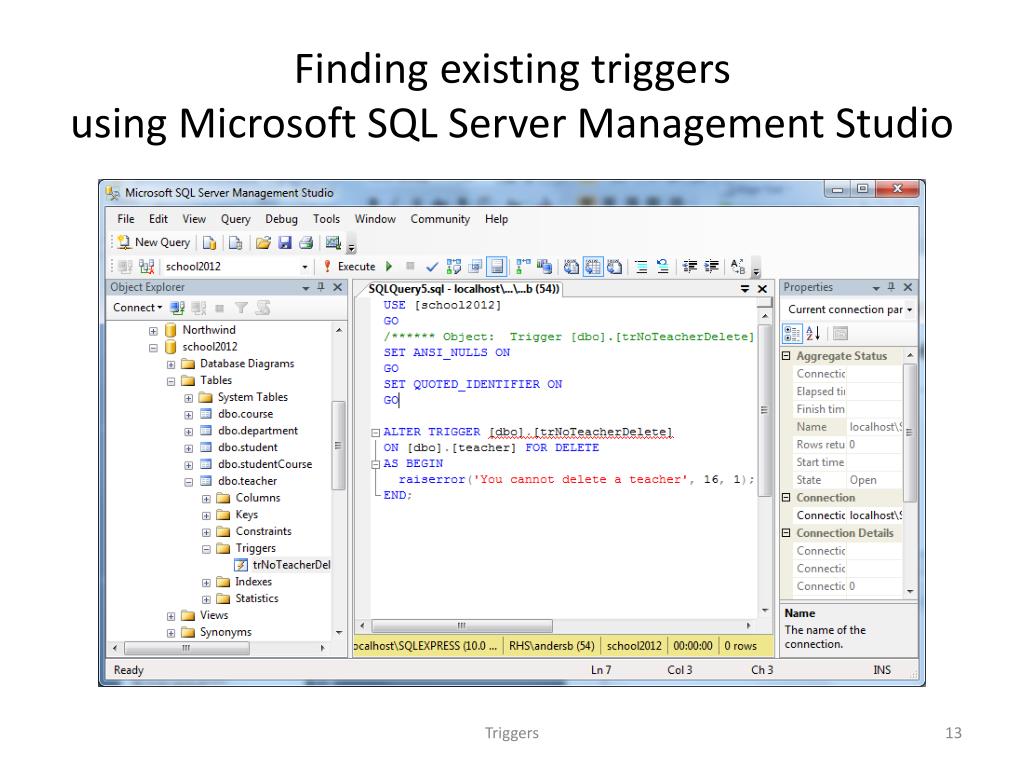Collapse the Aggregate Status section
Screen dimensions: 1024x768
click(x=786, y=356)
